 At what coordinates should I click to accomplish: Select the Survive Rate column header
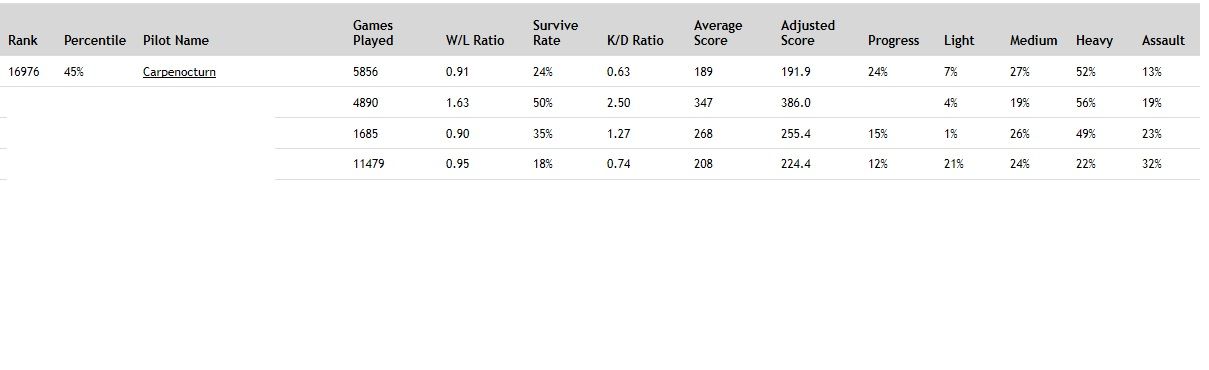[555, 33]
